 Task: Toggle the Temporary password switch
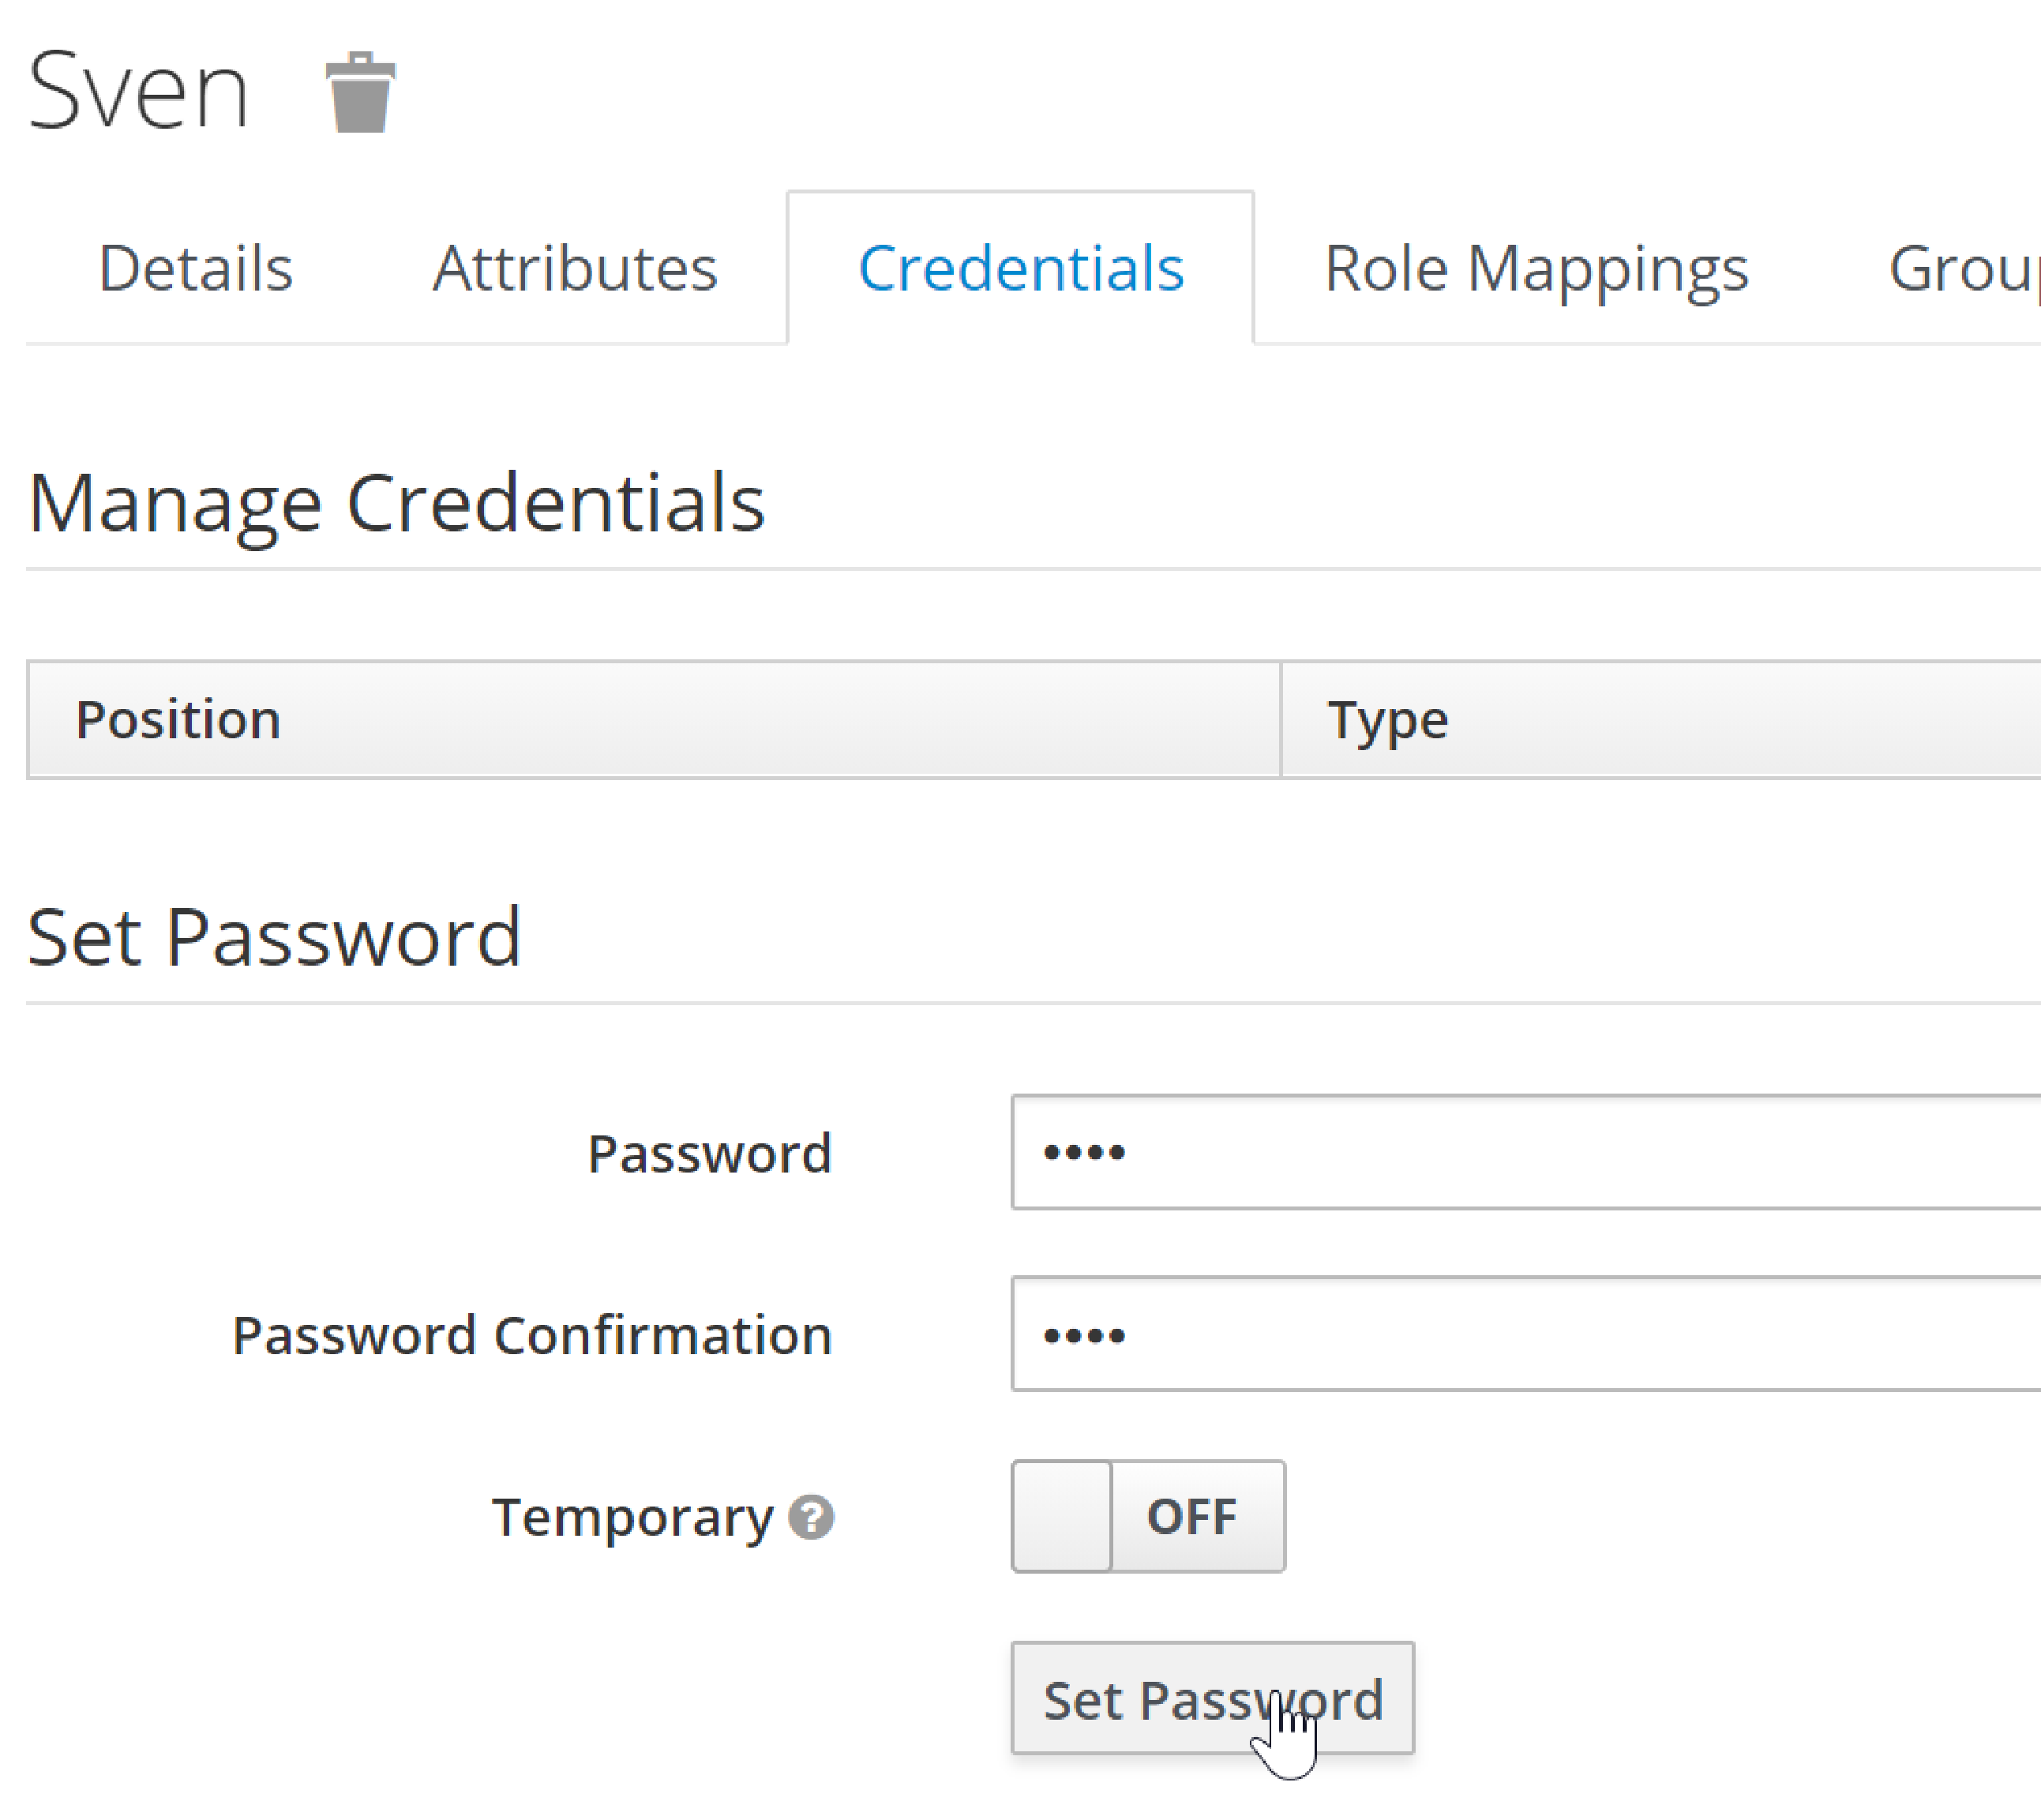click(x=1148, y=1516)
